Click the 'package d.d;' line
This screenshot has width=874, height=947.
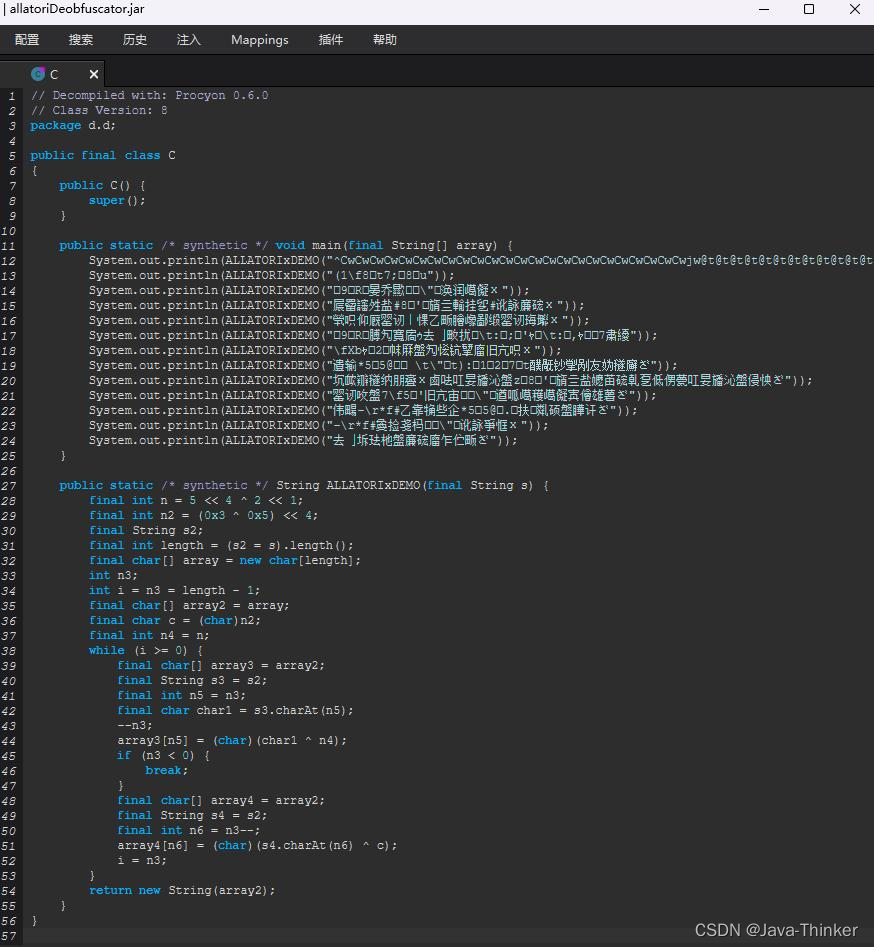click(x=72, y=126)
